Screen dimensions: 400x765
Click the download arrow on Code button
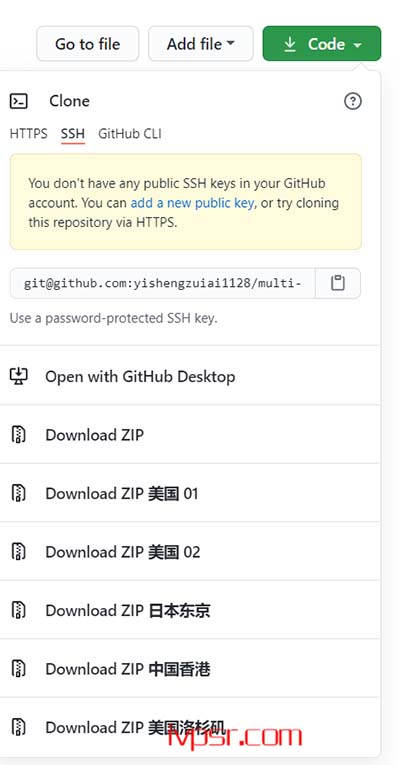tap(290, 44)
